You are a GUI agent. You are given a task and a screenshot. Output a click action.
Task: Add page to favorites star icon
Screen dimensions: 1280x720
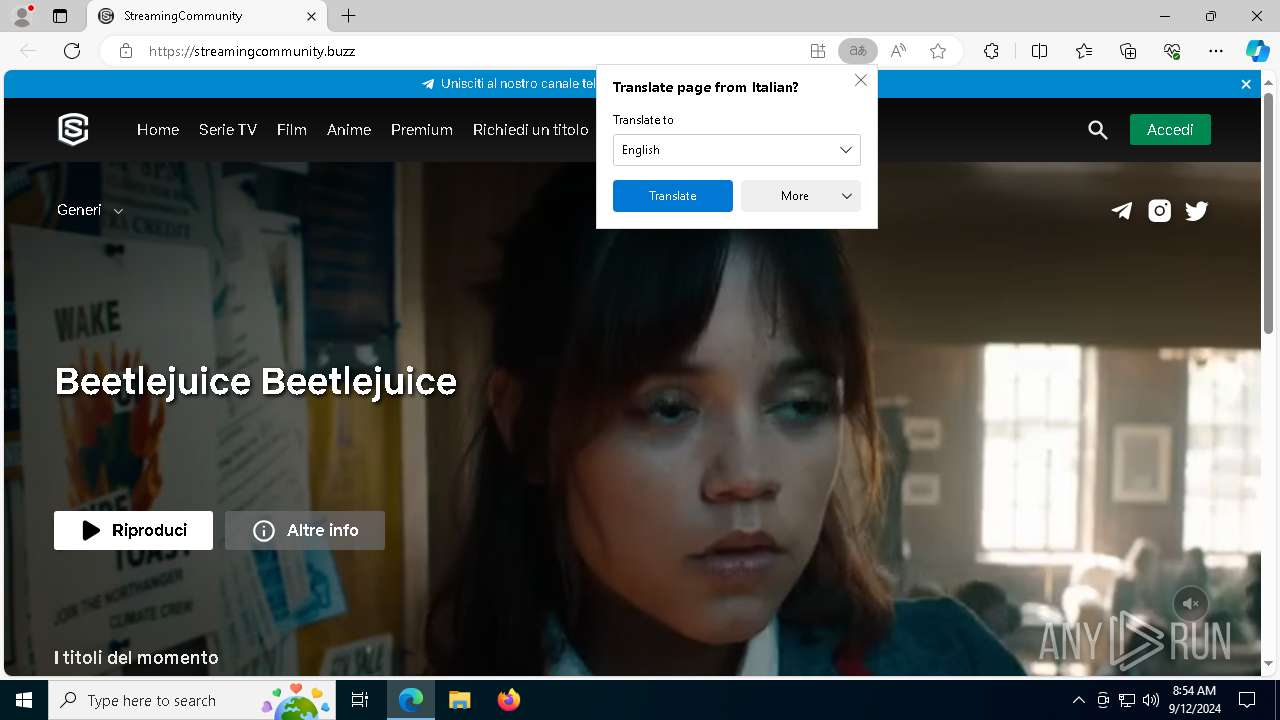938,51
